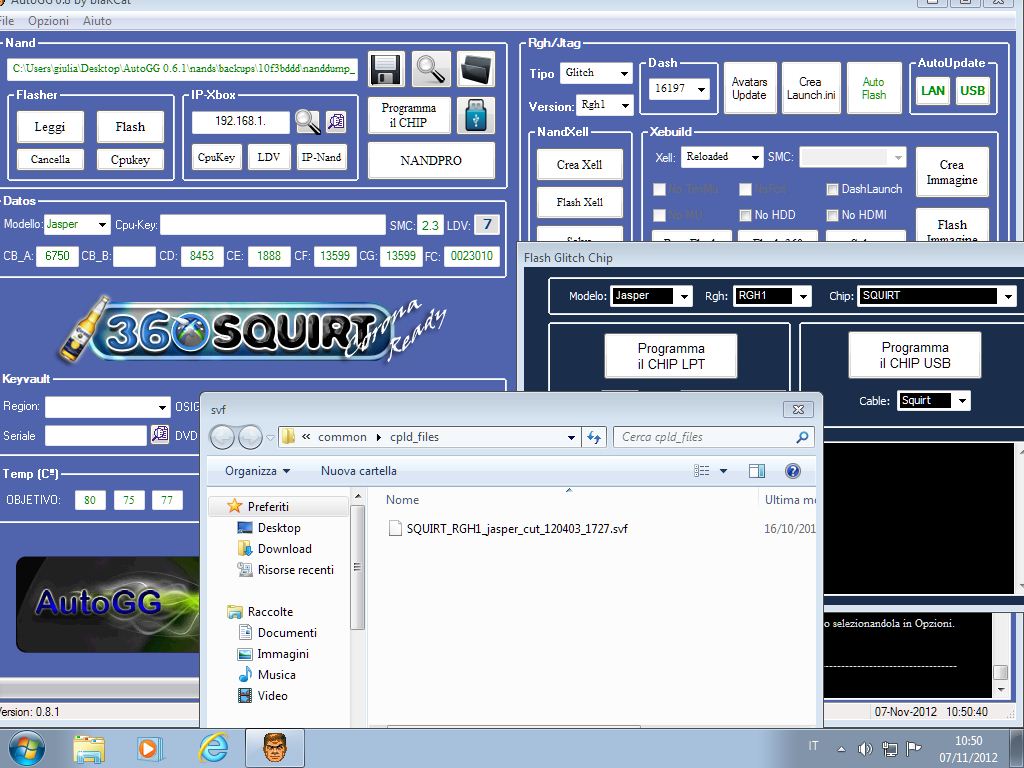
Task: Open Desktop in the file dialog sidebar
Action: 269,528
